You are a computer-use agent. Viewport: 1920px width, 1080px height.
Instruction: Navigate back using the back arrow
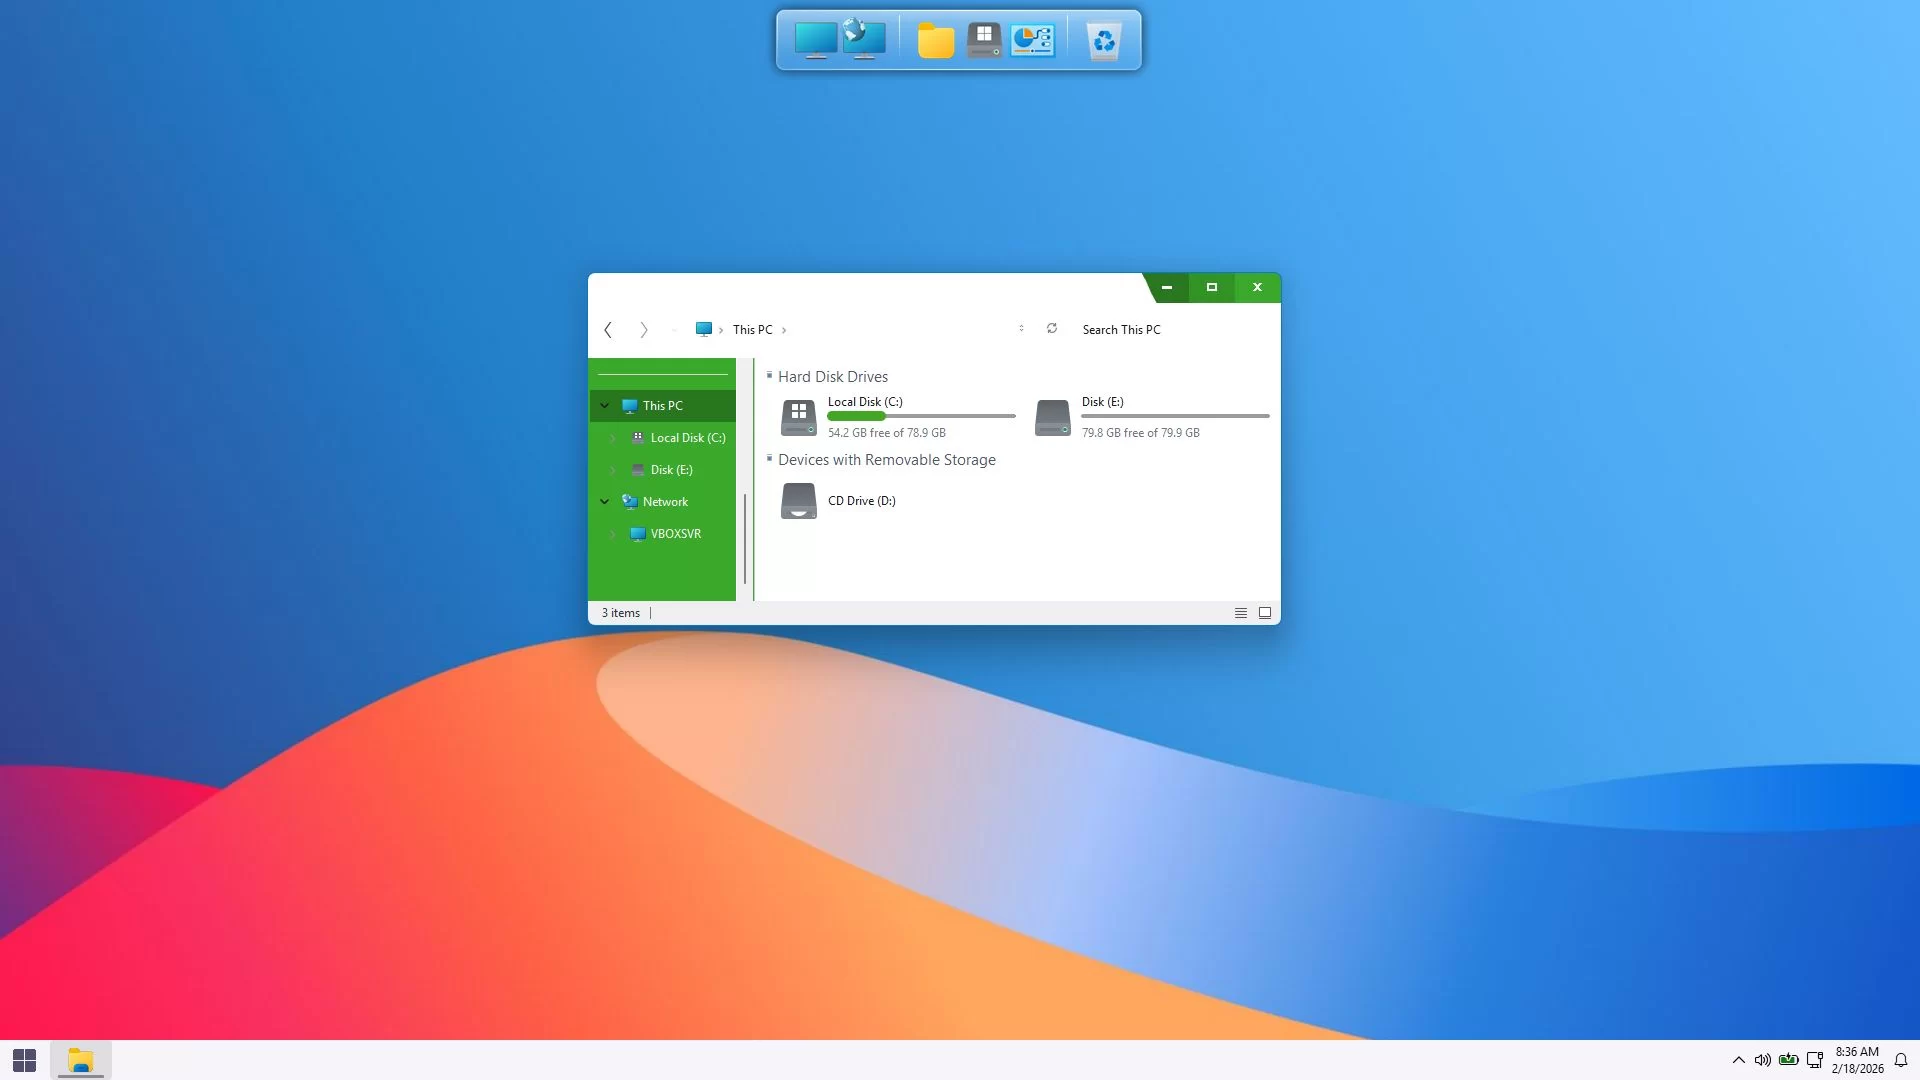(608, 329)
